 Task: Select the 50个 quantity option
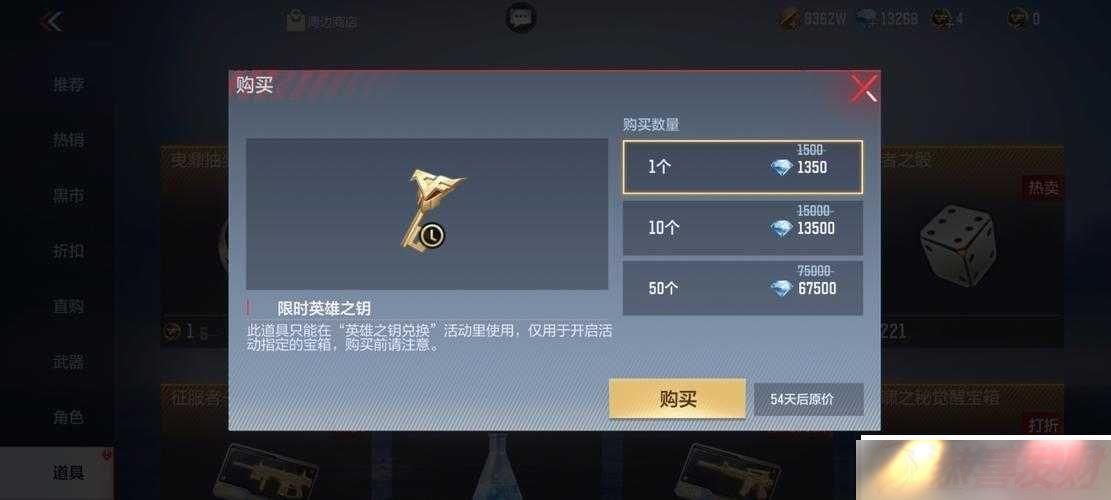[x=743, y=288]
